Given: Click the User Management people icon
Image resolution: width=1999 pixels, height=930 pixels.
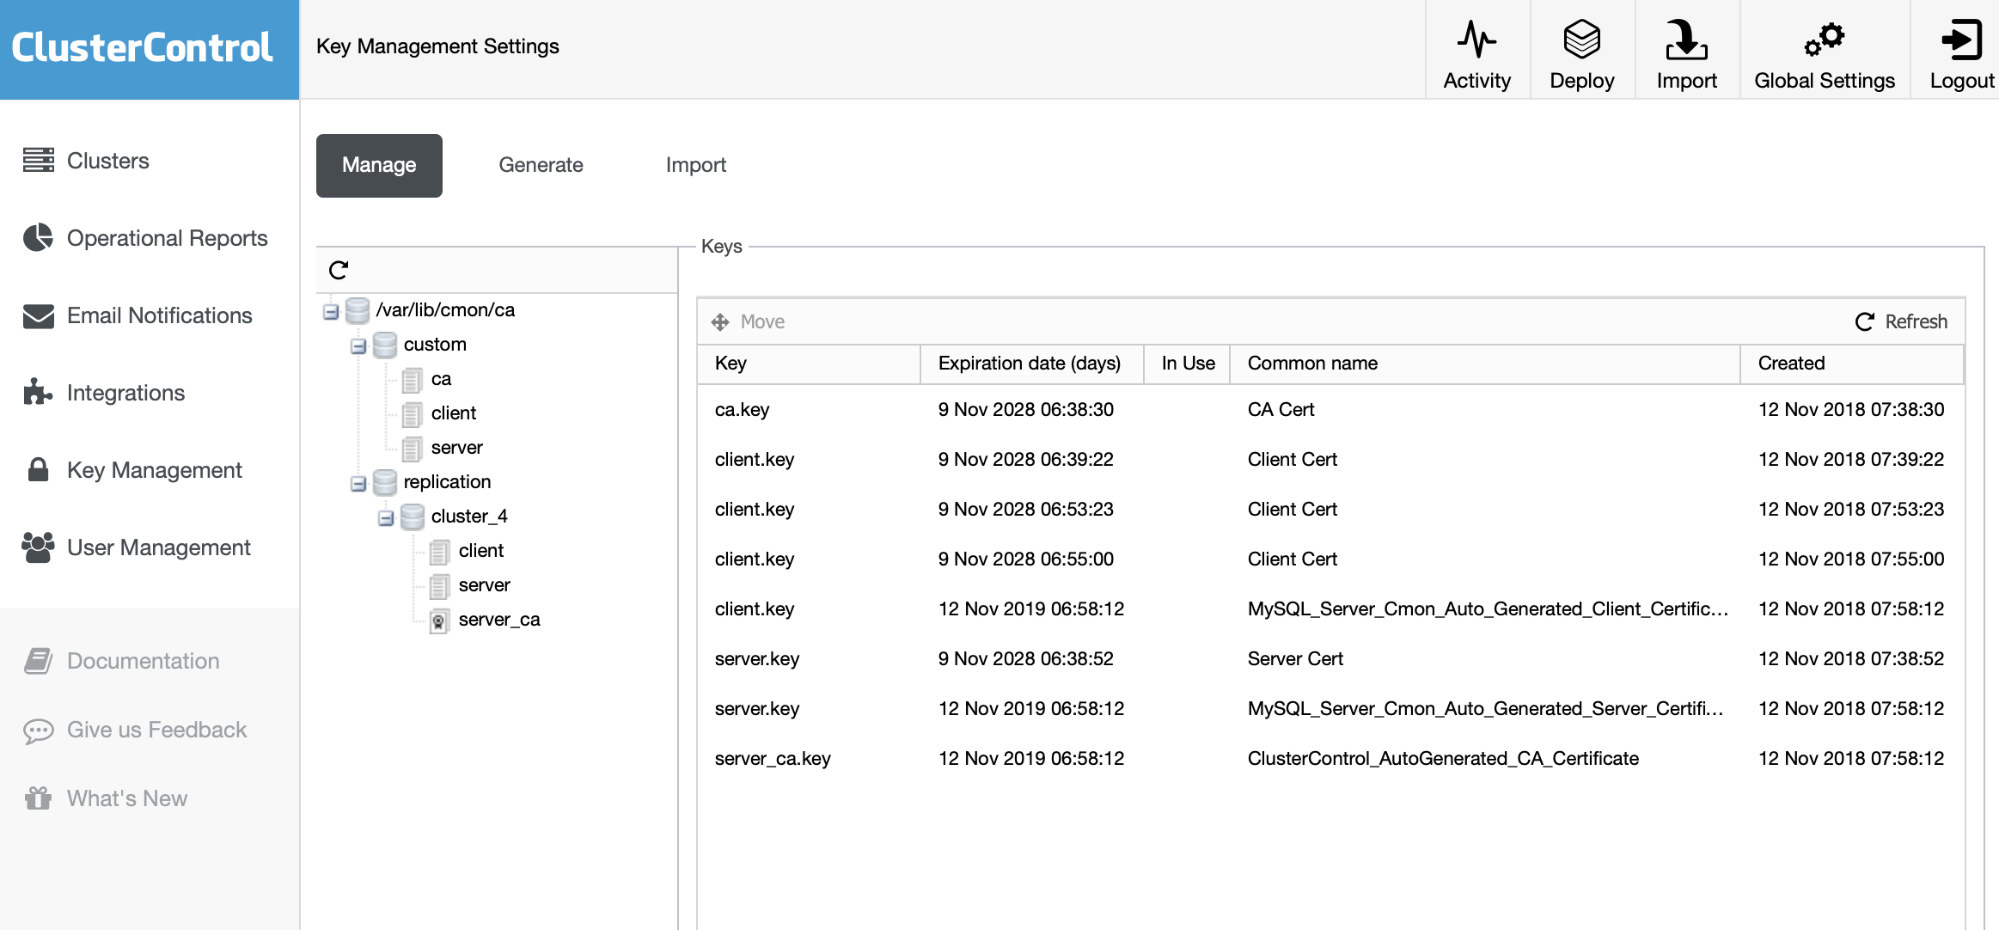Looking at the screenshot, I should pyautogui.click(x=38, y=547).
